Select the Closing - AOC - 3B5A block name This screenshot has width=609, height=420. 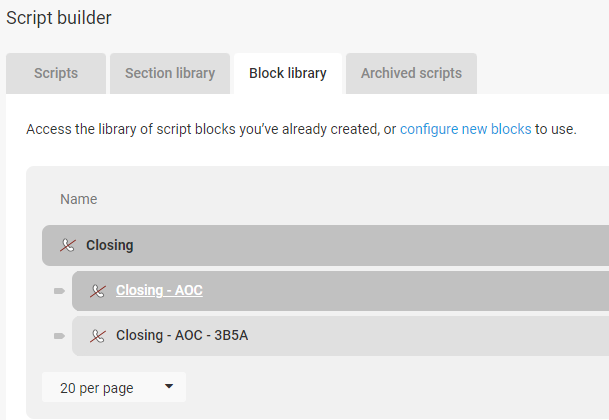pos(182,335)
